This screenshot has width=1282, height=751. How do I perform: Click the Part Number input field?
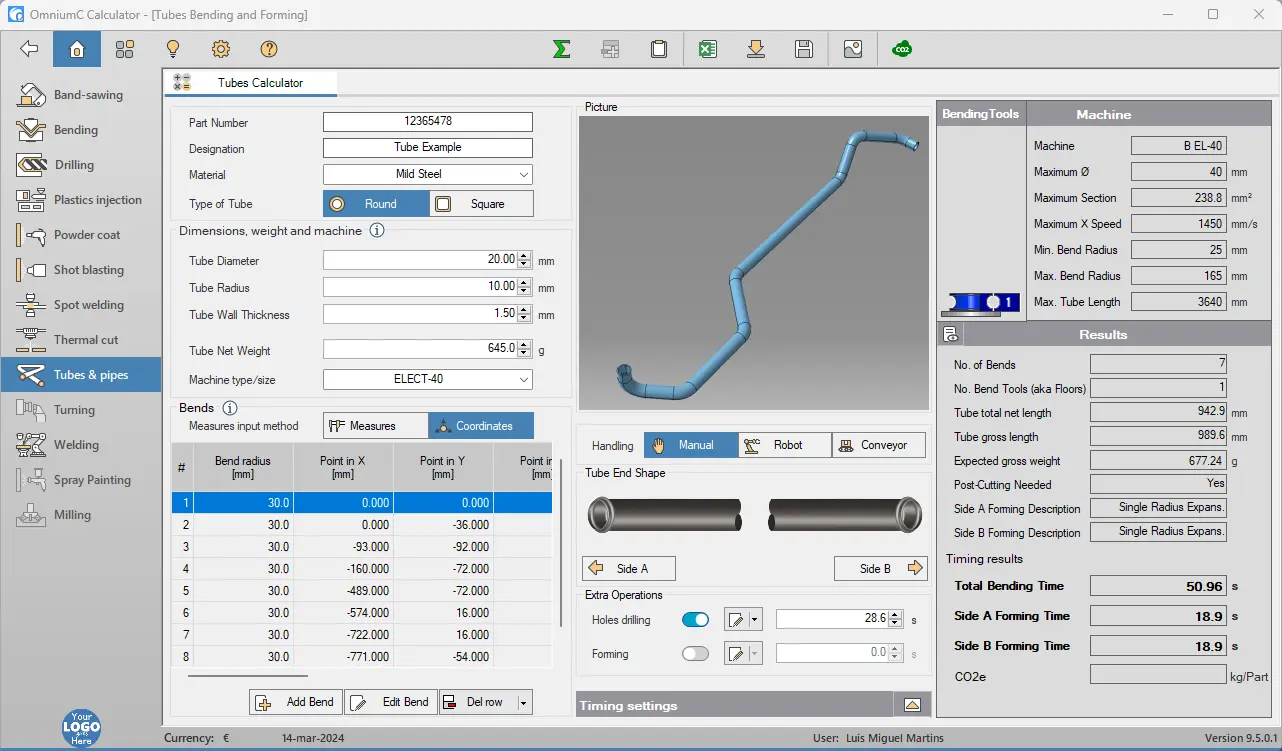(x=428, y=122)
